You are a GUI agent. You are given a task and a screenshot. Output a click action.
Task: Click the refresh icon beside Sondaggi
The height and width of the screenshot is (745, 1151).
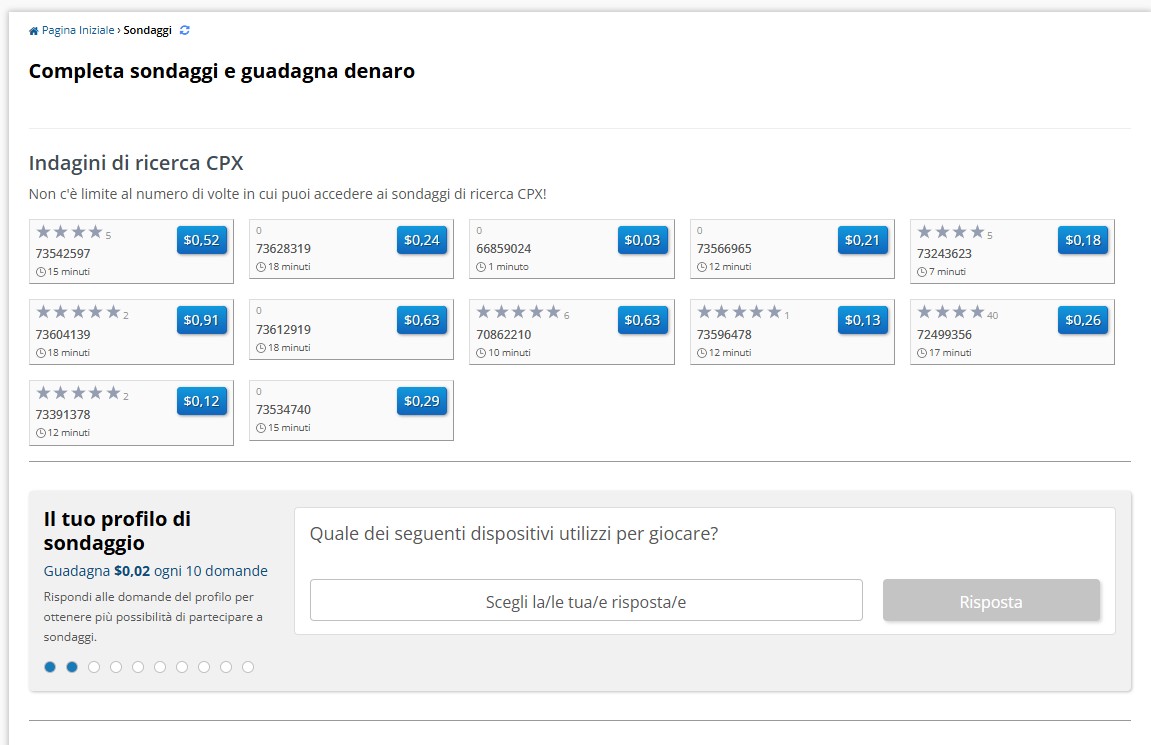coord(185,30)
